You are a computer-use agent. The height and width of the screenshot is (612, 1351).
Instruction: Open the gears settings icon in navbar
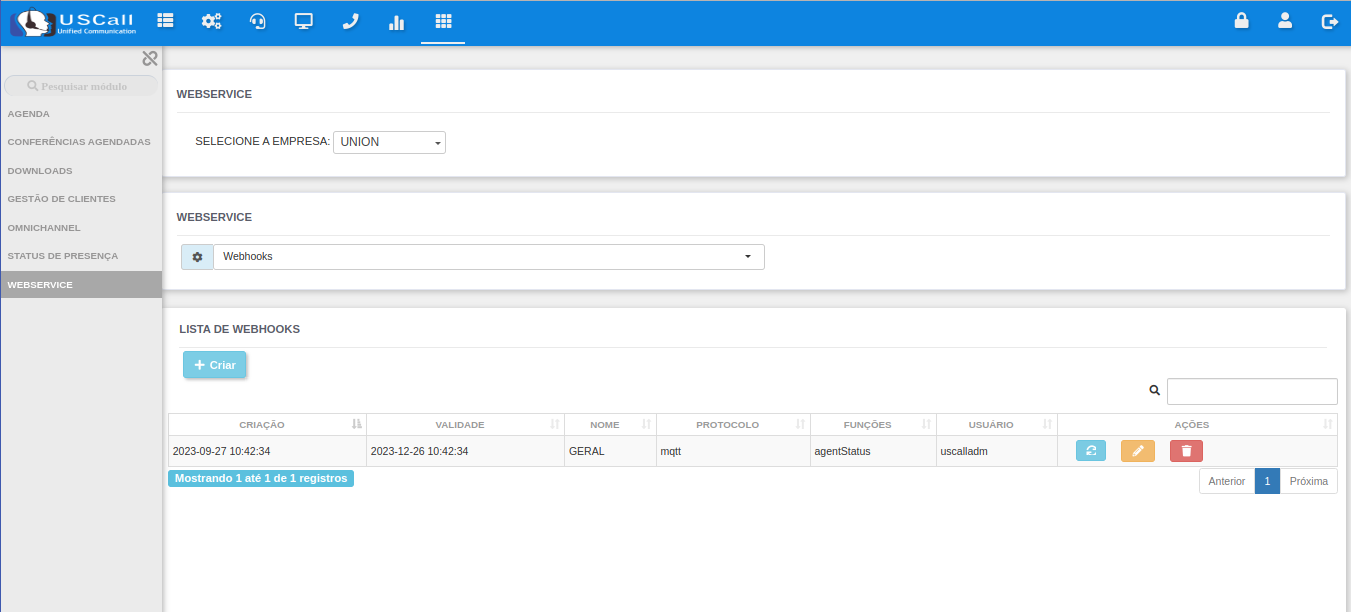(x=212, y=21)
